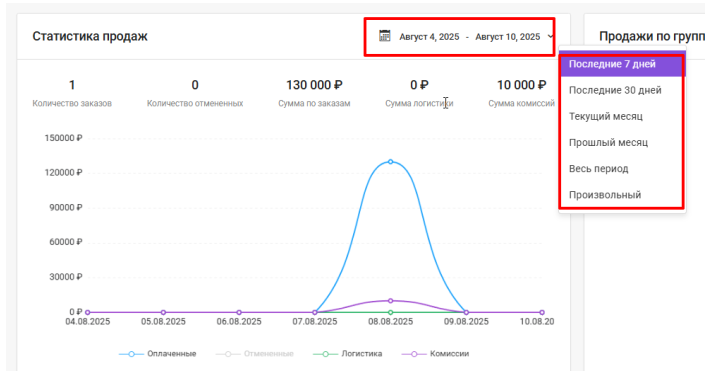Click the '130 000 ₽' orders sum value
Viewport: 715px width, 392px height.
314,85
